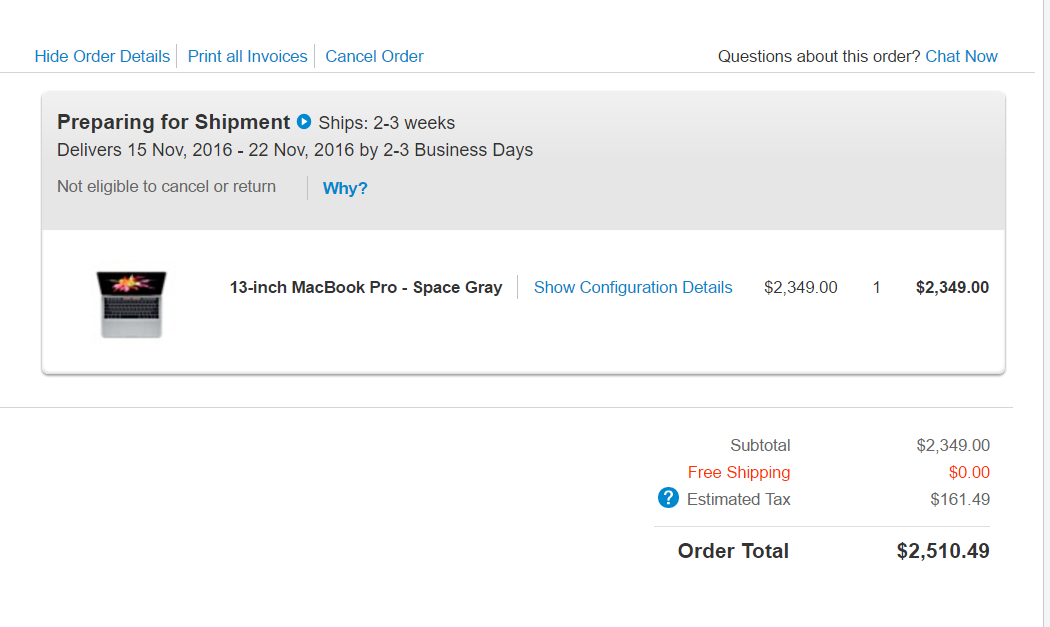Image resolution: width=1050 pixels, height=627 pixels.
Task: Hide Order Details
Action: [102, 56]
